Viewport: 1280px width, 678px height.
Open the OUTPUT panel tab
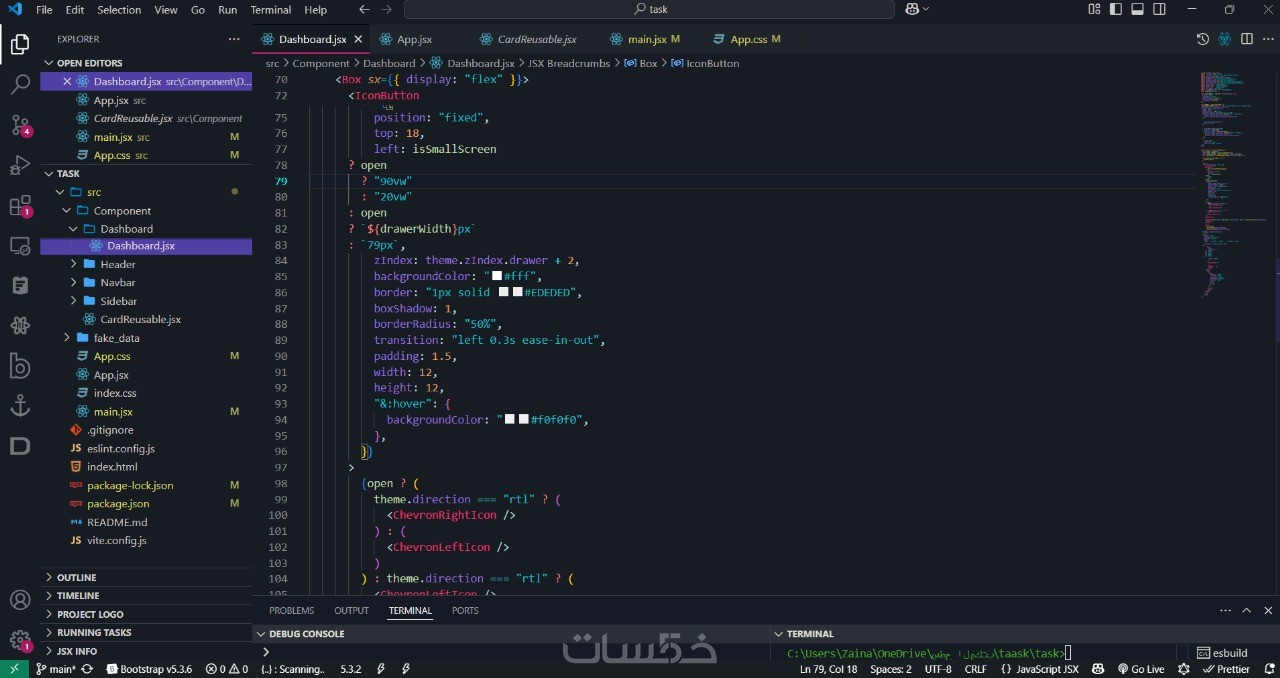[x=351, y=610]
